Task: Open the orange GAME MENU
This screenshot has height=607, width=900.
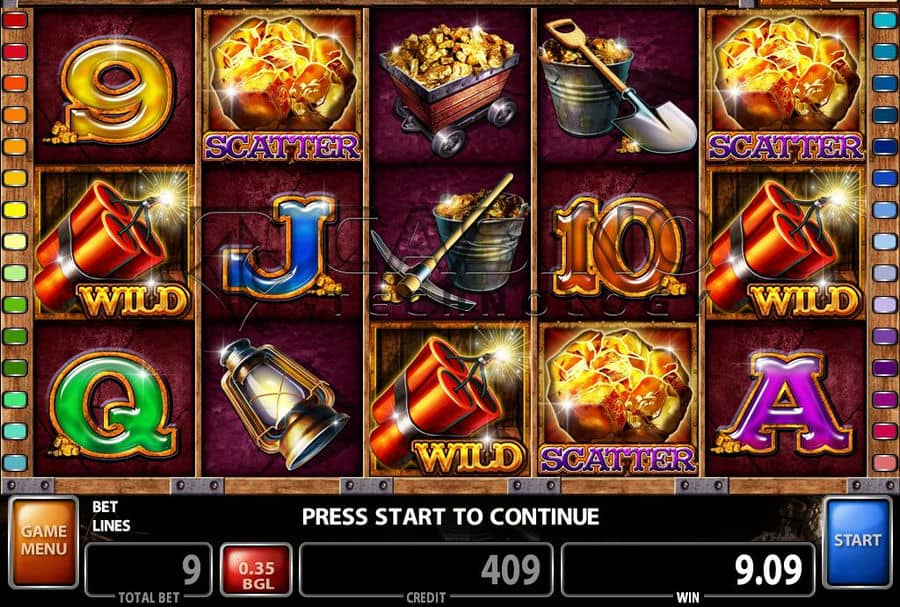Action: (44, 542)
